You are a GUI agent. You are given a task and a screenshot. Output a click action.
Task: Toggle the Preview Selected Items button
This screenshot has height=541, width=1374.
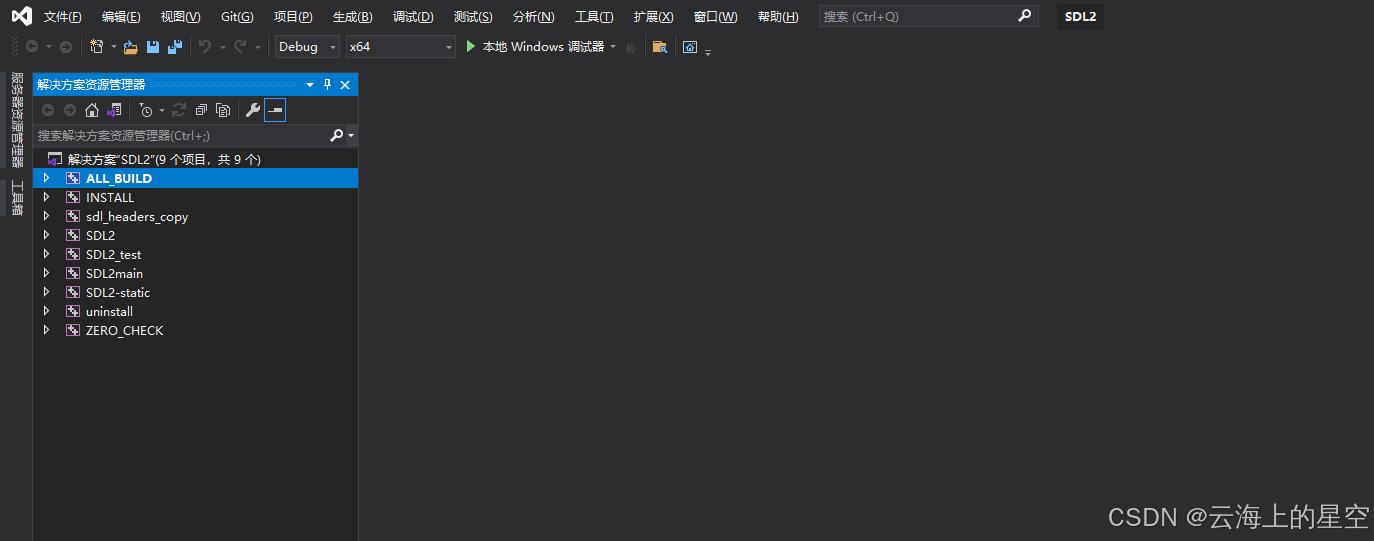coord(275,110)
